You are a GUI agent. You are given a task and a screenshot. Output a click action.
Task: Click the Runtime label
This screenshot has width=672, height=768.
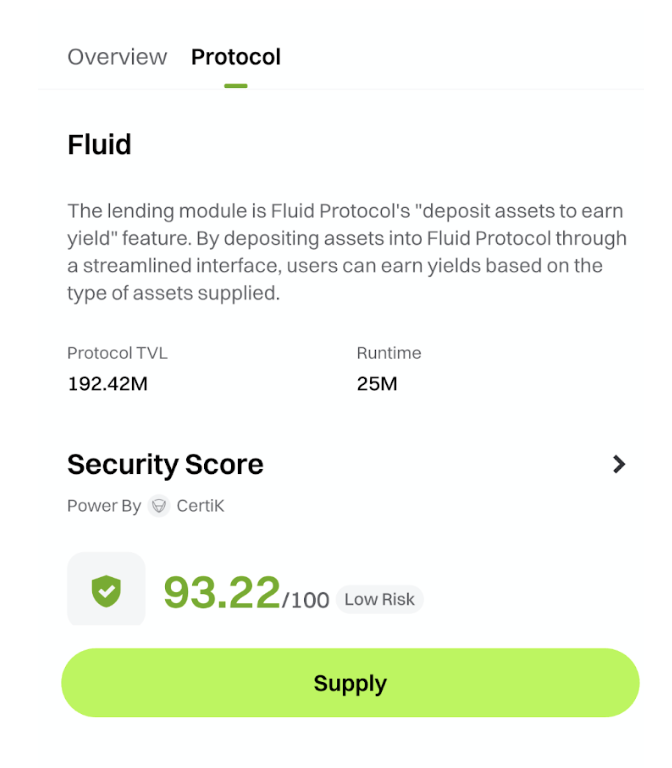coord(389,353)
